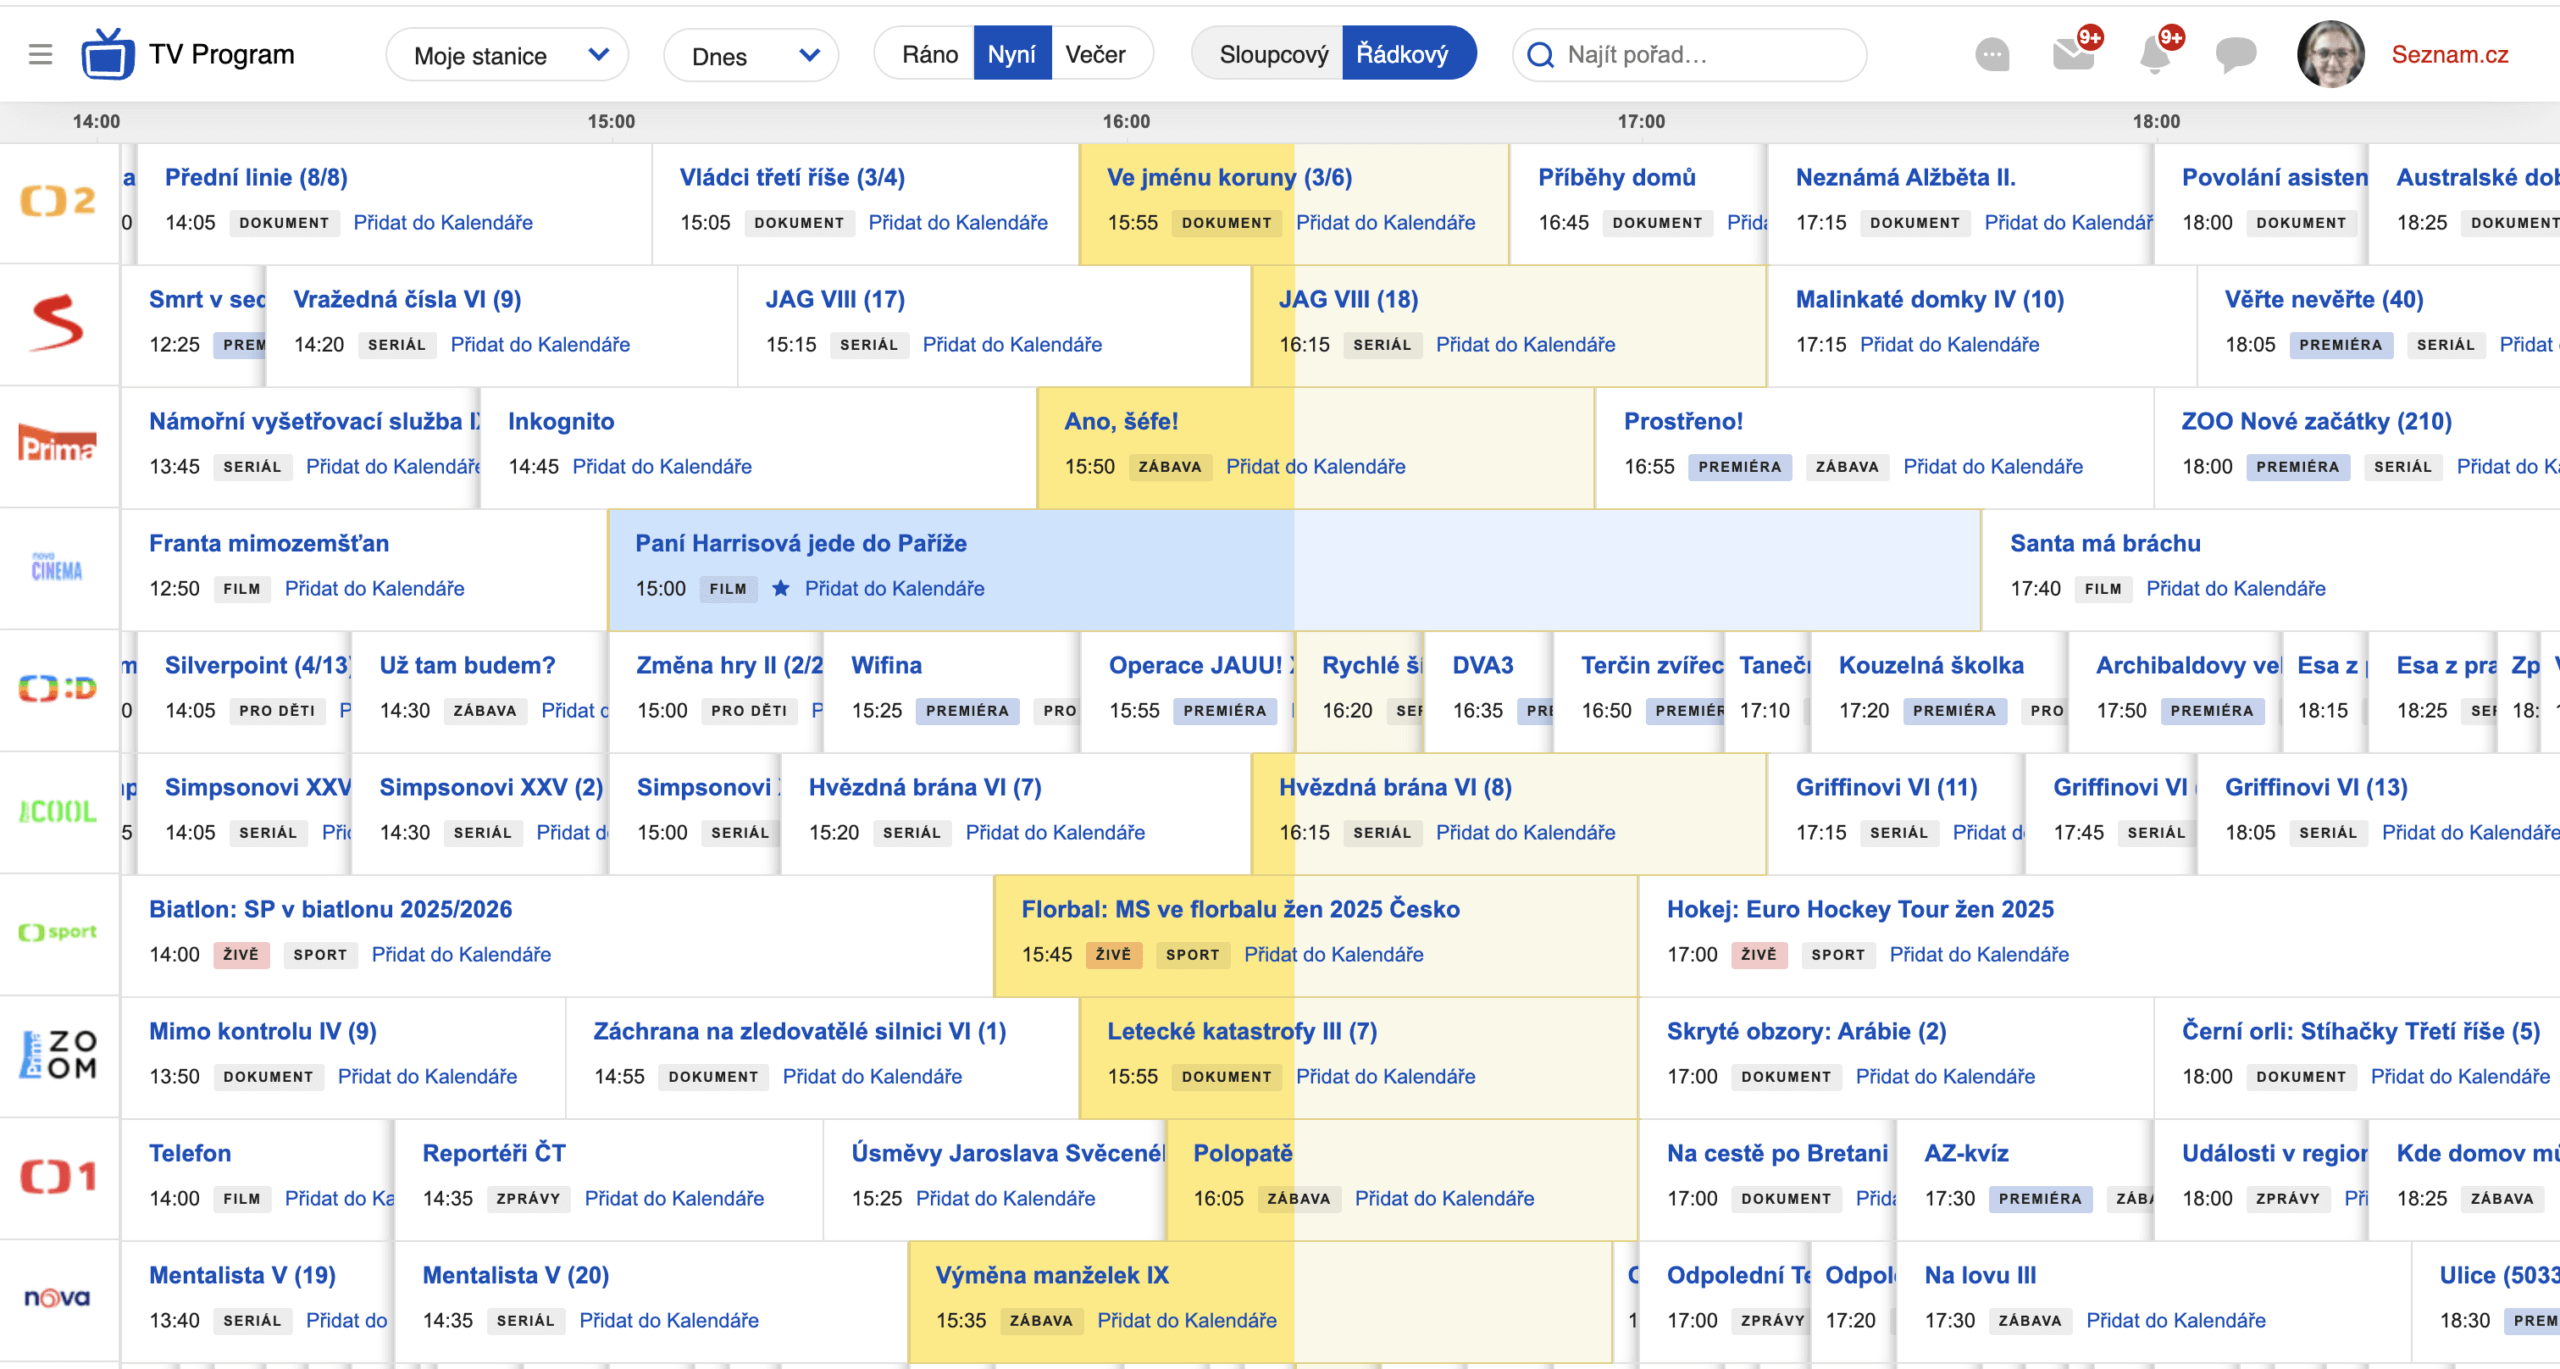Click the chat speech bubble icon
2560x1369 pixels.
pyautogui.click(x=2235, y=54)
